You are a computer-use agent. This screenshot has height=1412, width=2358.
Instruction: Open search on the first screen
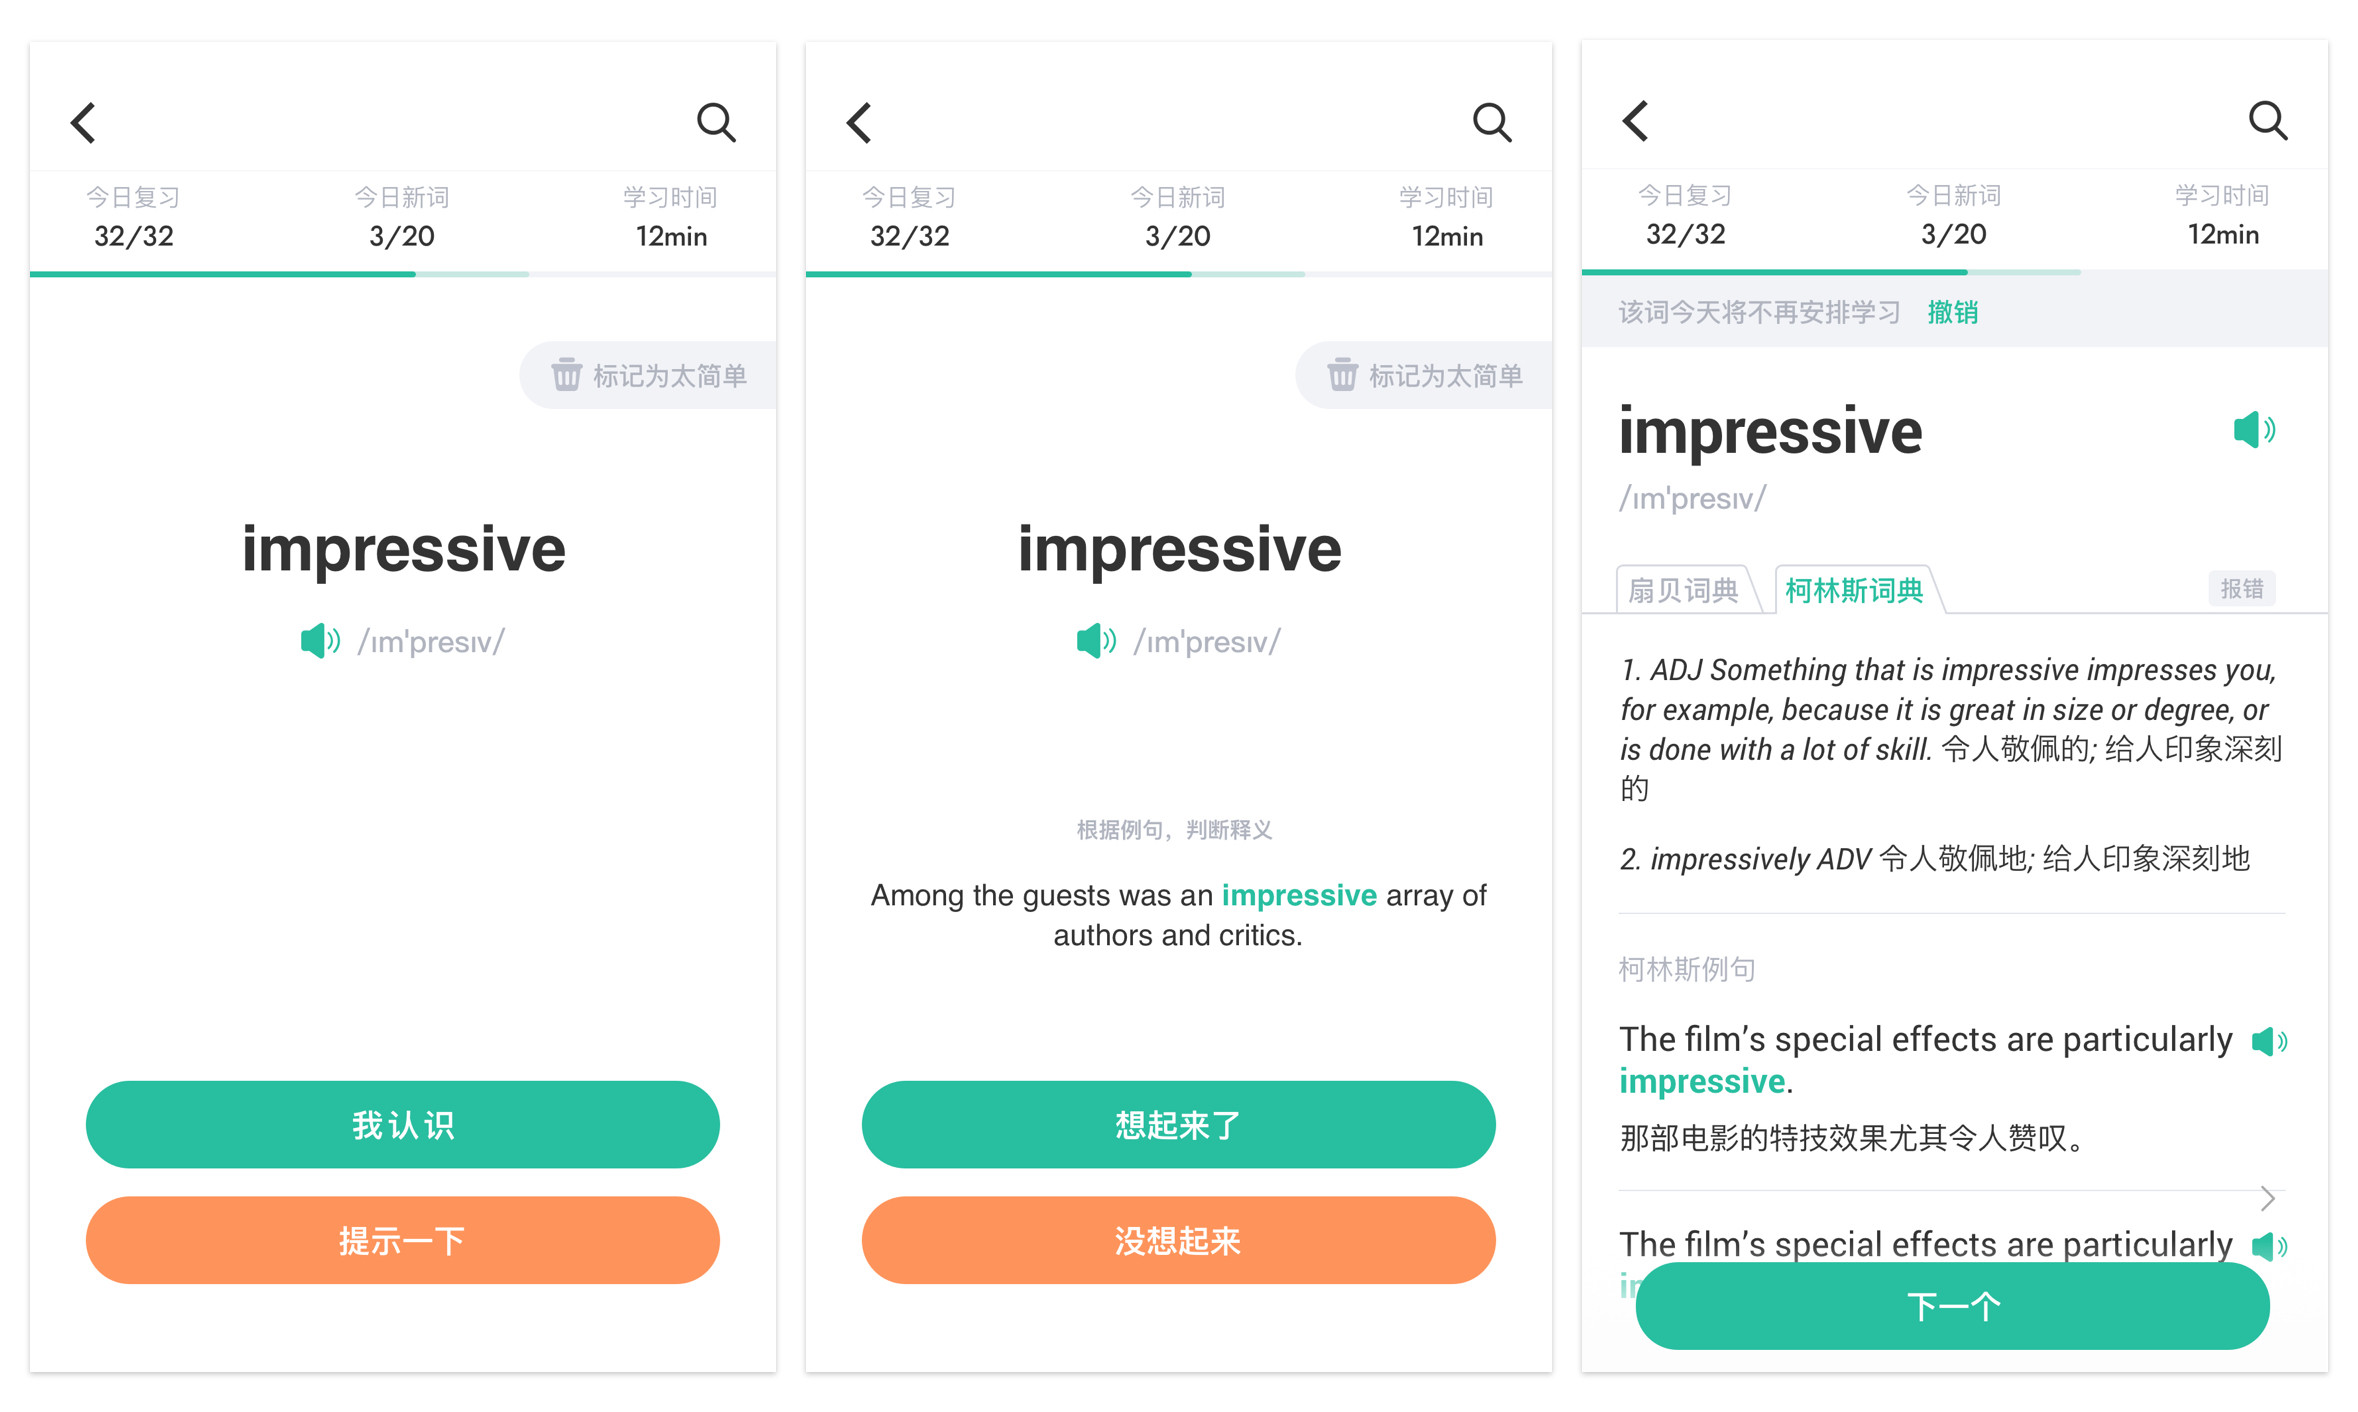click(x=716, y=123)
